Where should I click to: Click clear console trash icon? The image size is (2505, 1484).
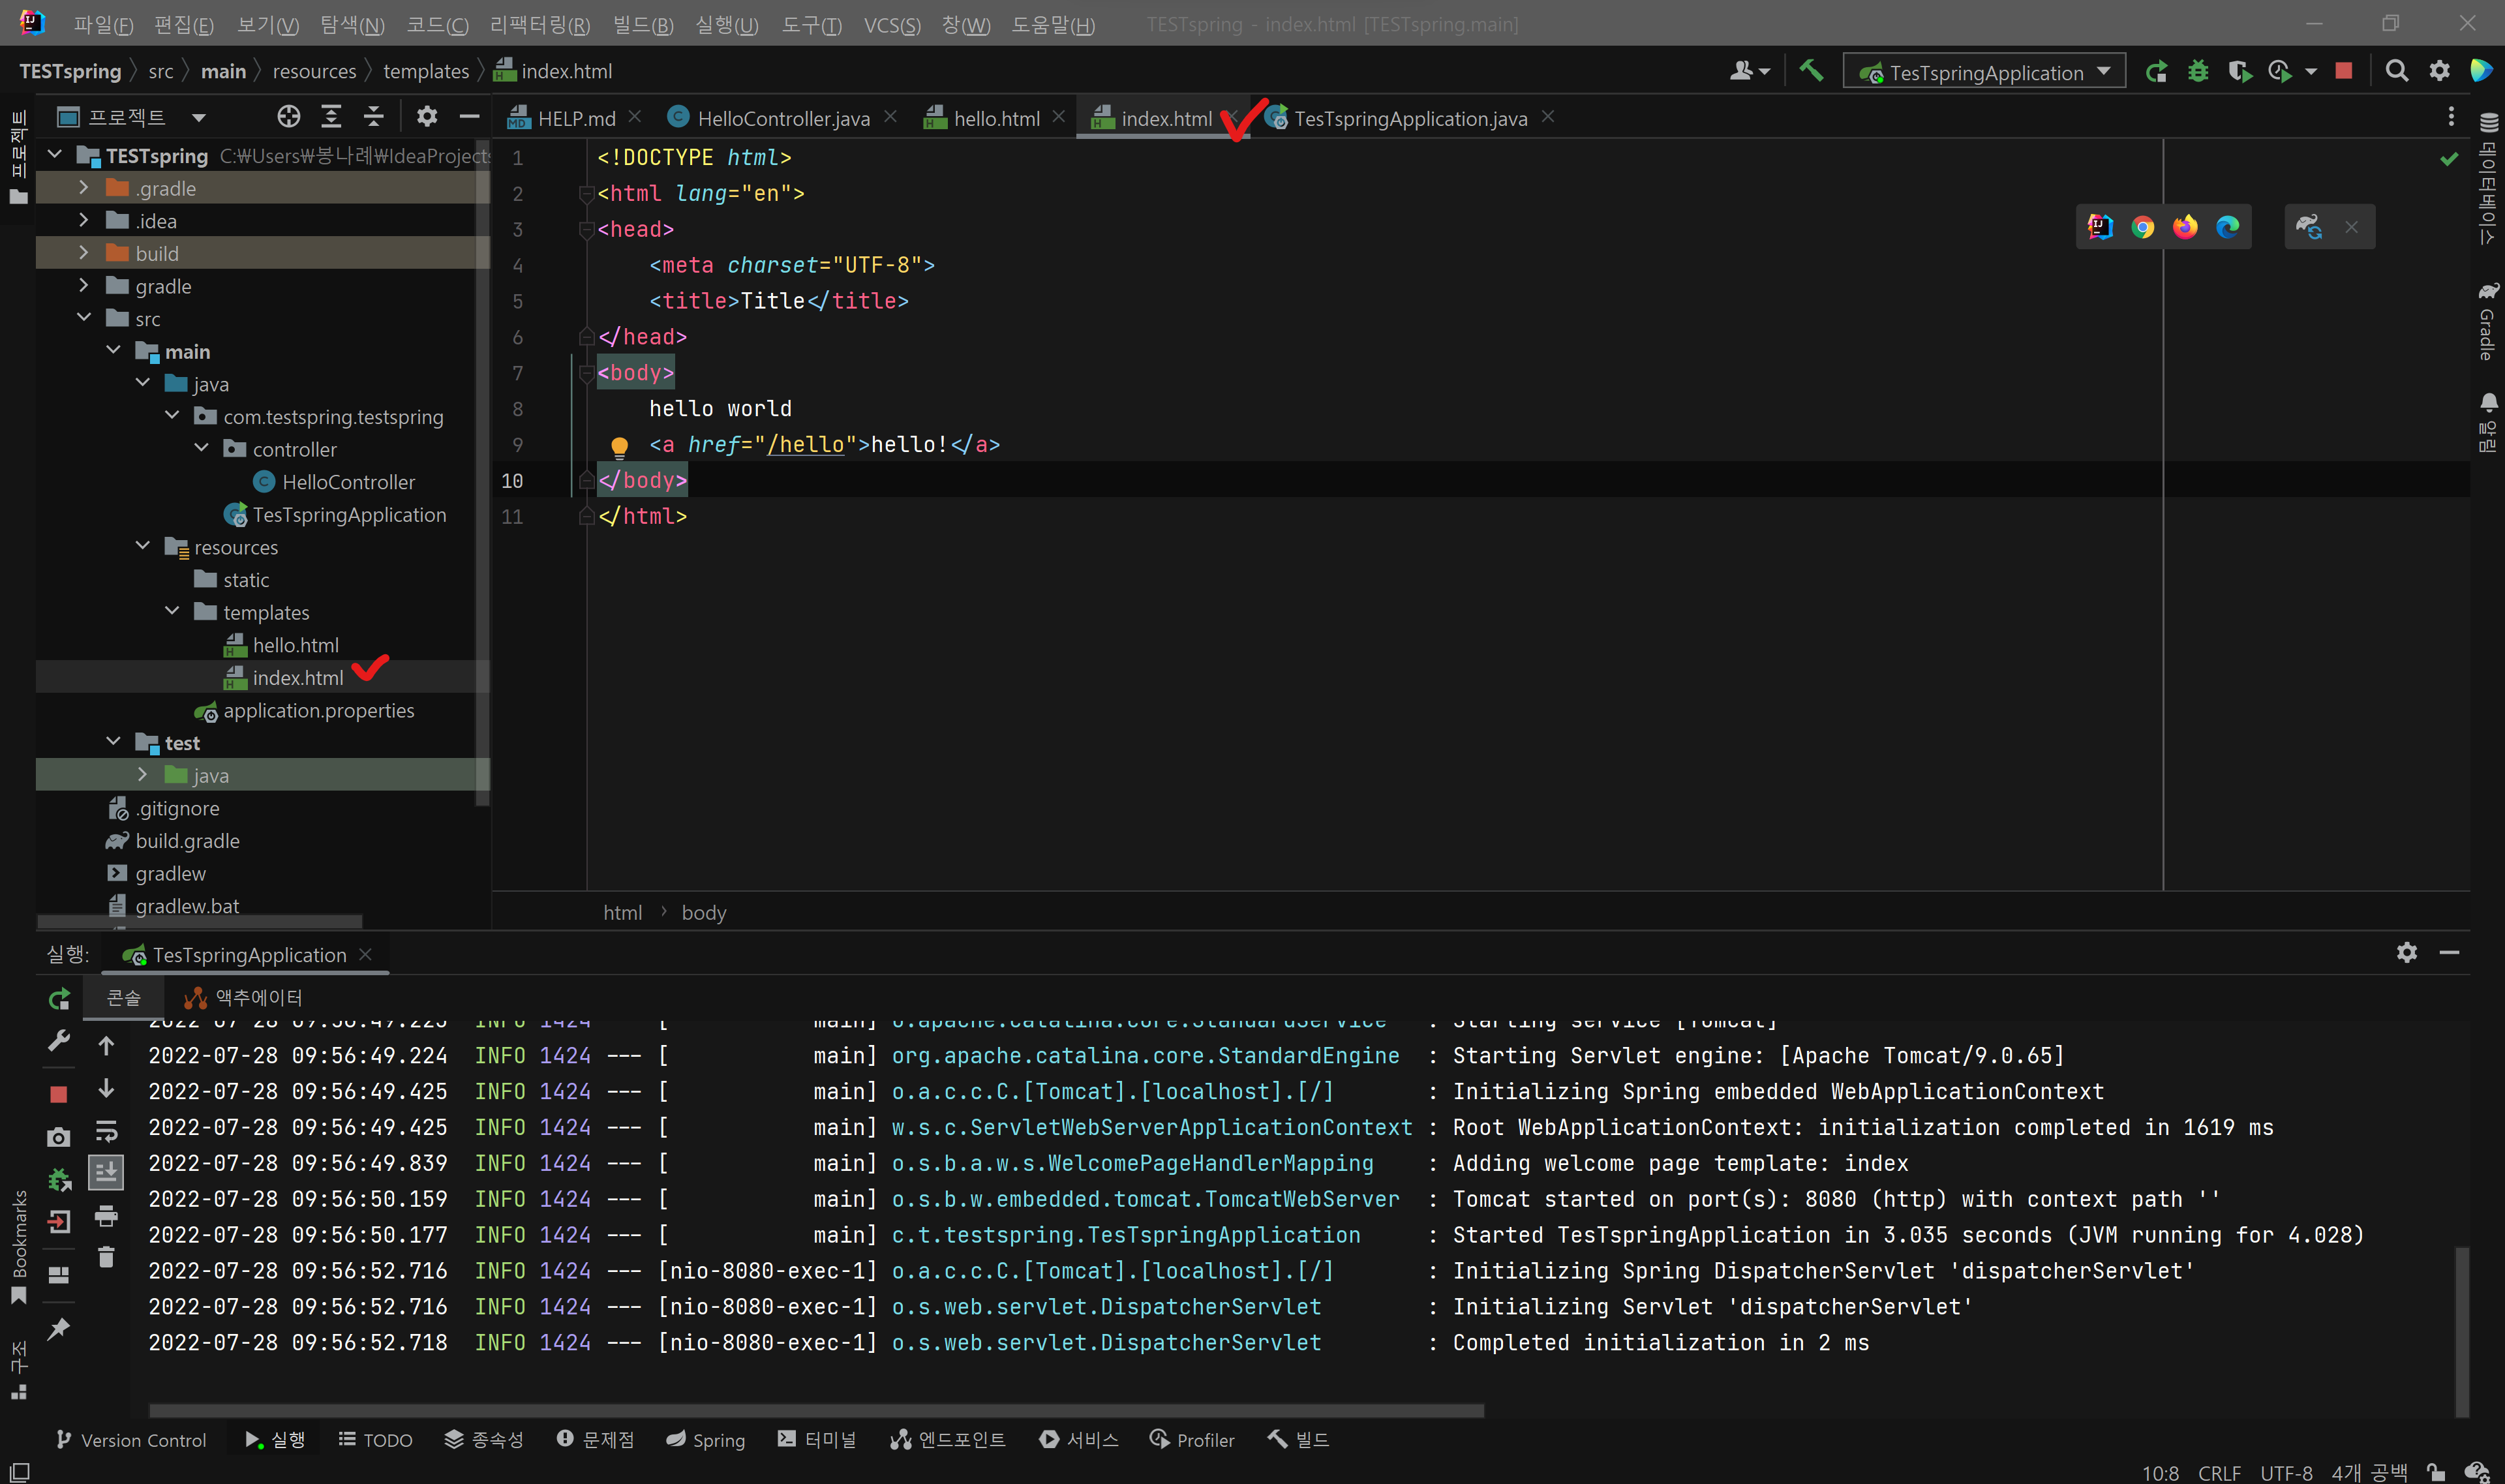[106, 1257]
